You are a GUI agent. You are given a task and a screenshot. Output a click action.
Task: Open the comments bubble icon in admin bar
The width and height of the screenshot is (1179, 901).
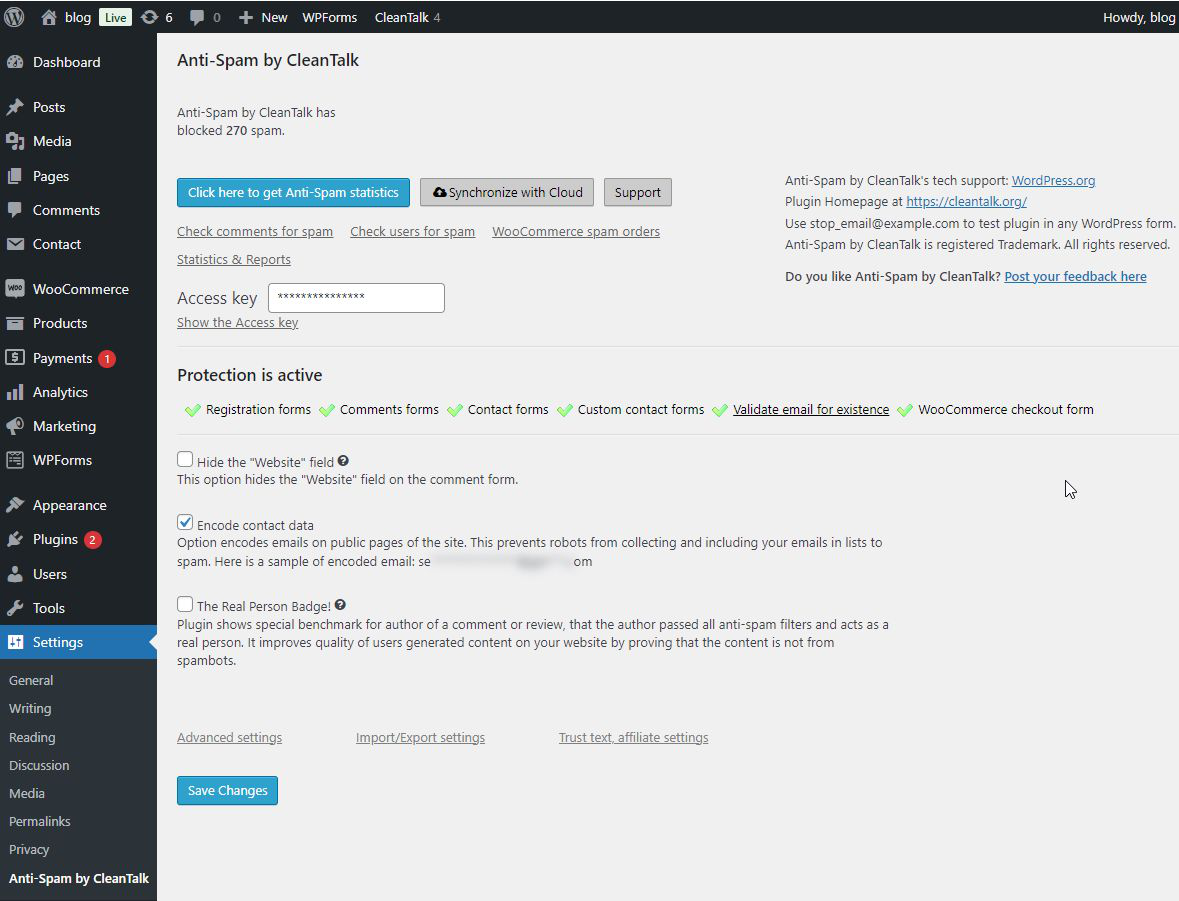[x=197, y=17]
